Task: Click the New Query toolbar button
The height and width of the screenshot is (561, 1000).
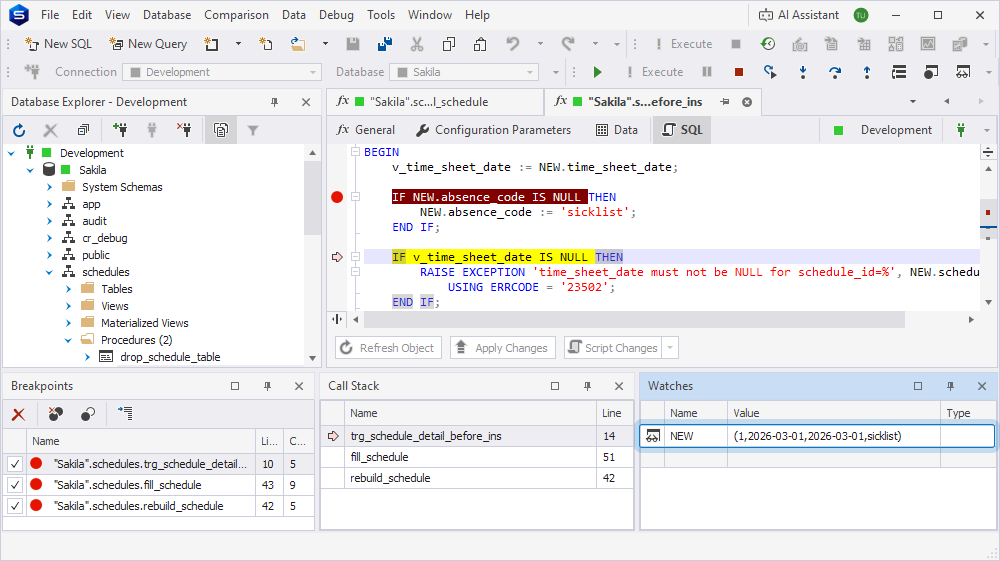Action: coord(148,44)
